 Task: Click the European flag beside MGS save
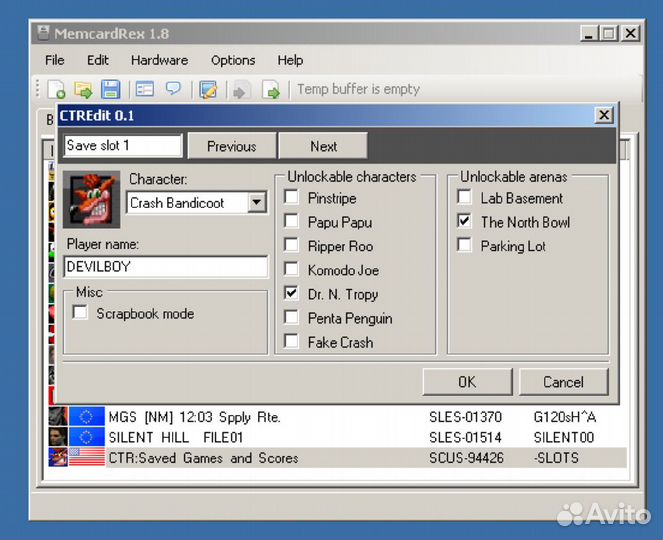tap(87, 417)
